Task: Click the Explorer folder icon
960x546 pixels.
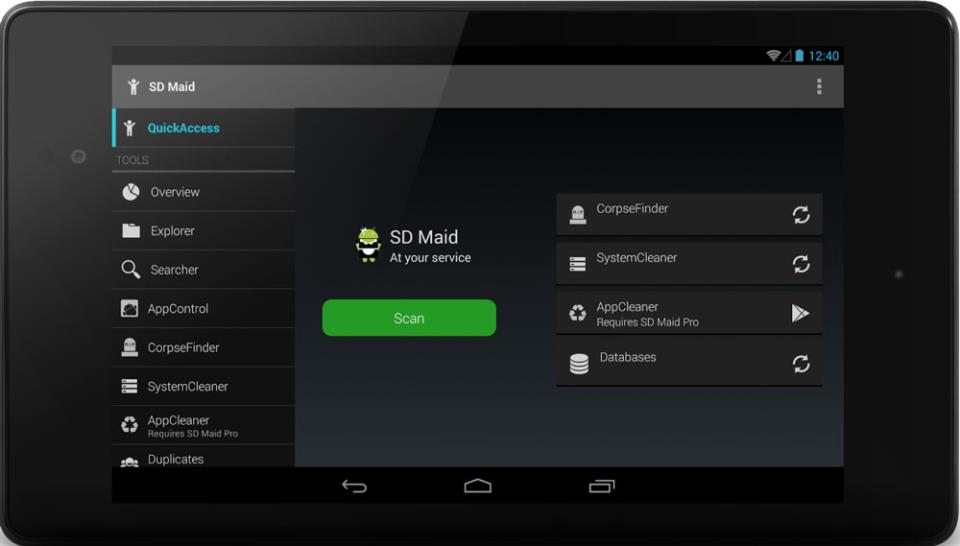Action: click(x=130, y=231)
